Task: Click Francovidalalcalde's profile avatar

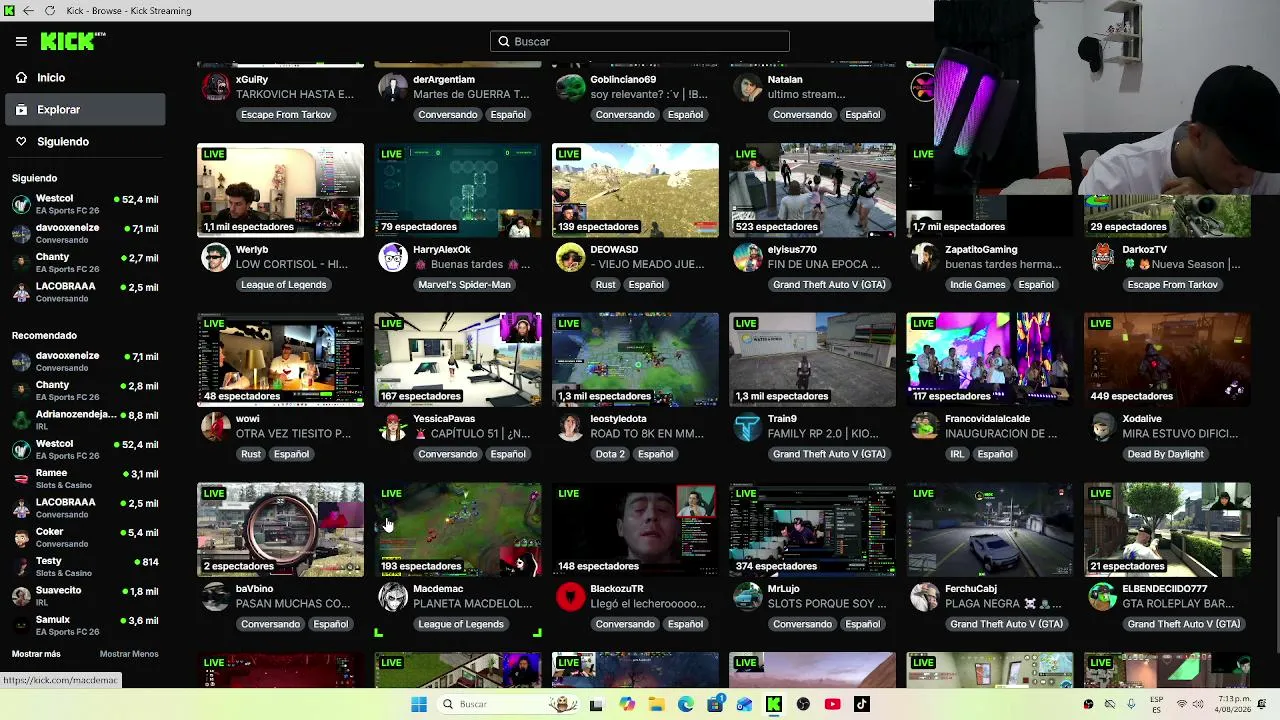Action: pos(925,427)
